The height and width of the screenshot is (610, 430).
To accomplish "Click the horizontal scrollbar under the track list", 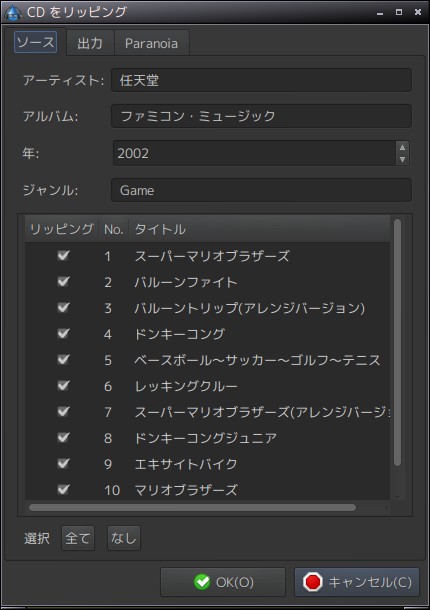I will tap(192, 507).
